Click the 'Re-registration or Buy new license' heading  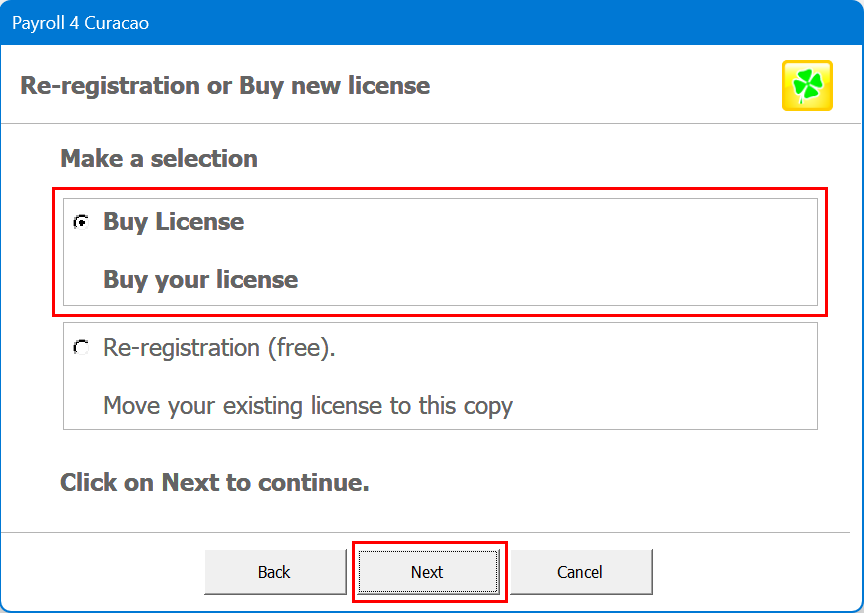click(225, 86)
